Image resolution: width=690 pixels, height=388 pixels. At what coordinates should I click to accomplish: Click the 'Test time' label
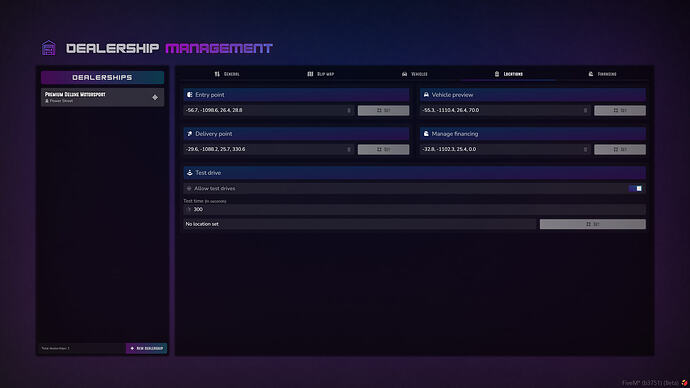205,201
